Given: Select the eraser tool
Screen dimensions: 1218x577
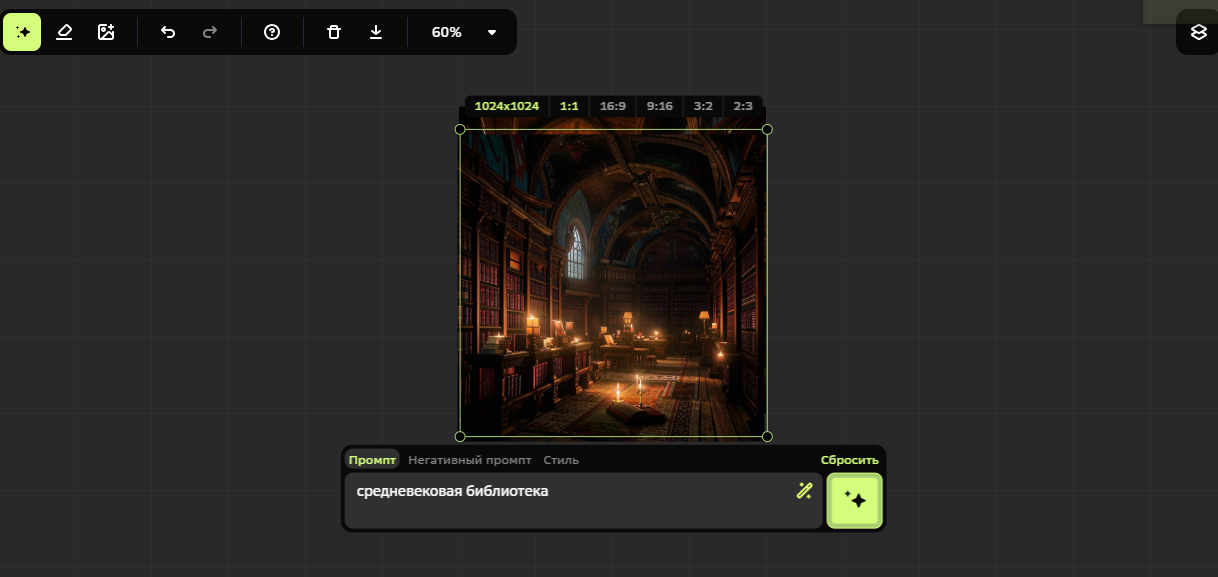Looking at the screenshot, I should coord(65,32).
